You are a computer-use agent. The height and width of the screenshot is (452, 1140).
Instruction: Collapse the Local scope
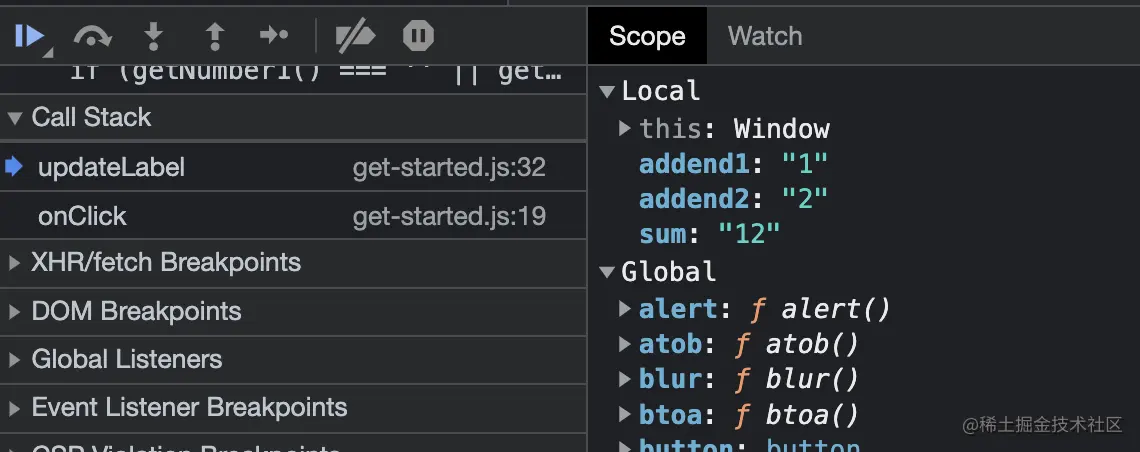pyautogui.click(x=607, y=91)
